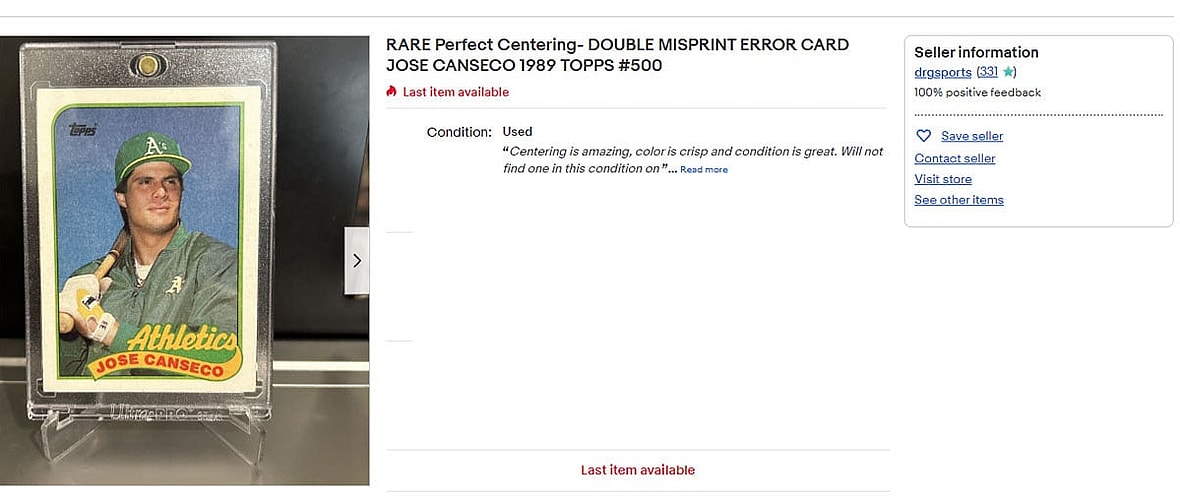Click the Contact seller link
The image size is (1180, 498).
(x=954, y=158)
